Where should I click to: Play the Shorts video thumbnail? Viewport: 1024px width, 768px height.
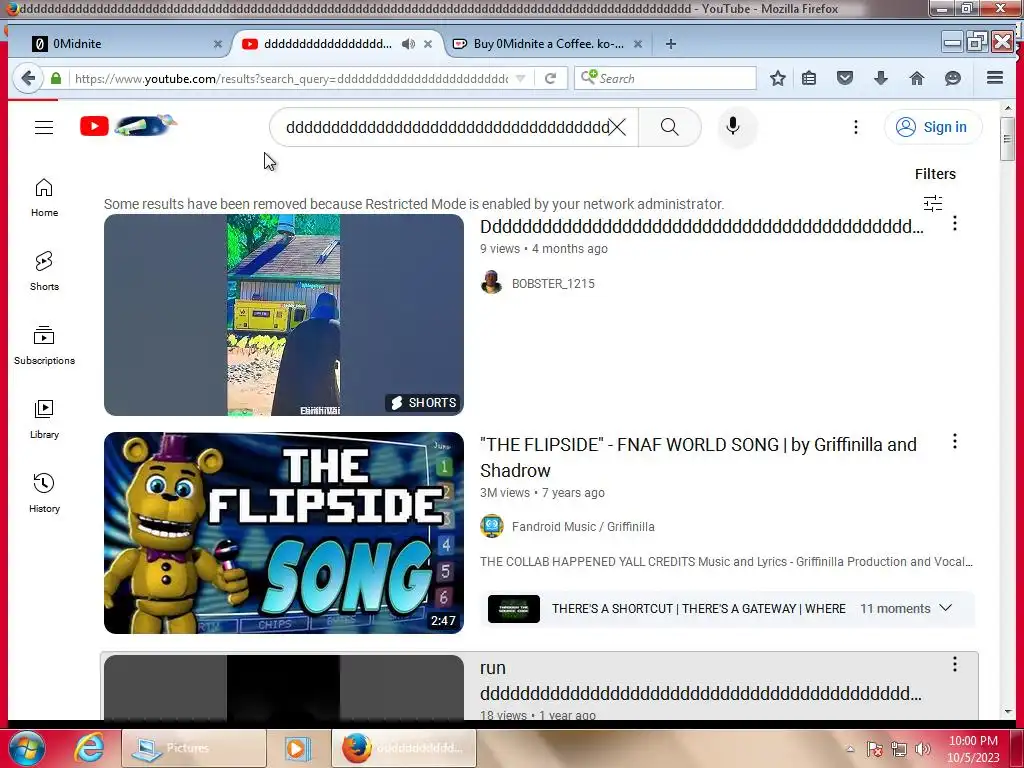pyautogui.click(x=283, y=315)
